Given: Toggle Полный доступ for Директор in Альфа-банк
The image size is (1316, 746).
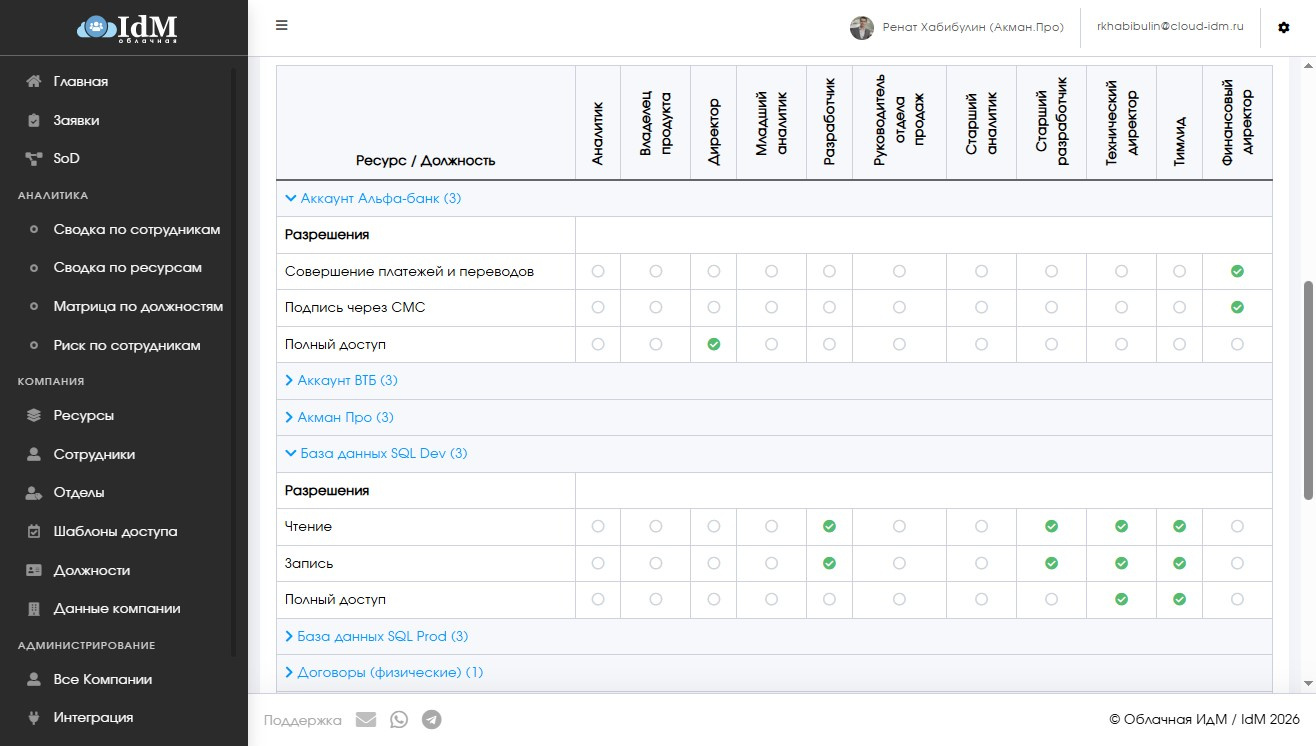Looking at the screenshot, I should [714, 344].
